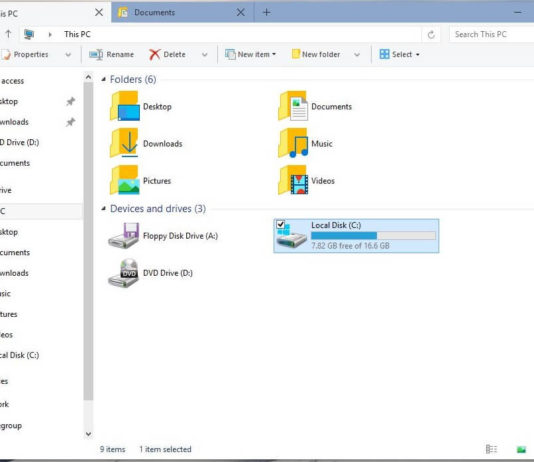Open the Pictures folder icon
Image resolution: width=534 pixels, height=462 pixels.
[x=125, y=180]
